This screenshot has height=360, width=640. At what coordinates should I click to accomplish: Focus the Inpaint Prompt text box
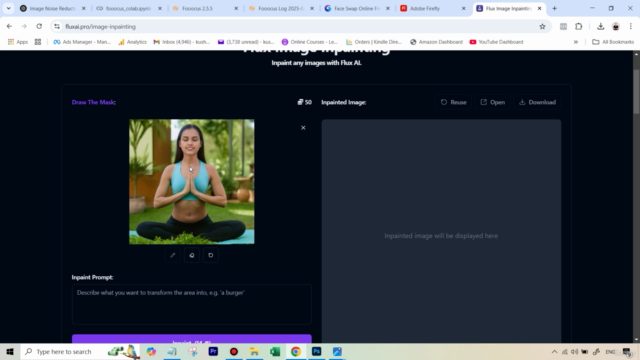click(x=191, y=304)
